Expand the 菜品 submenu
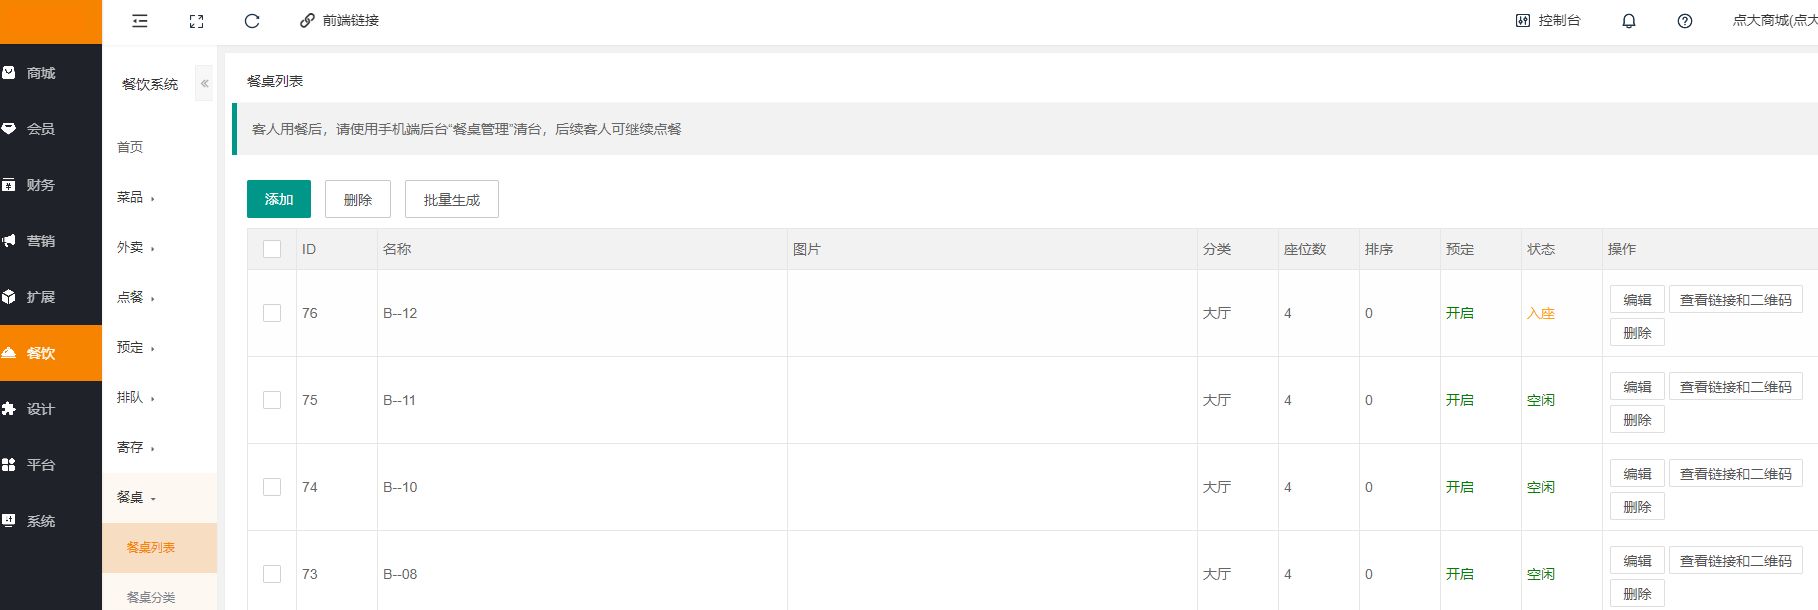Screen dimensions: 1818x610 pyautogui.click(x=136, y=198)
